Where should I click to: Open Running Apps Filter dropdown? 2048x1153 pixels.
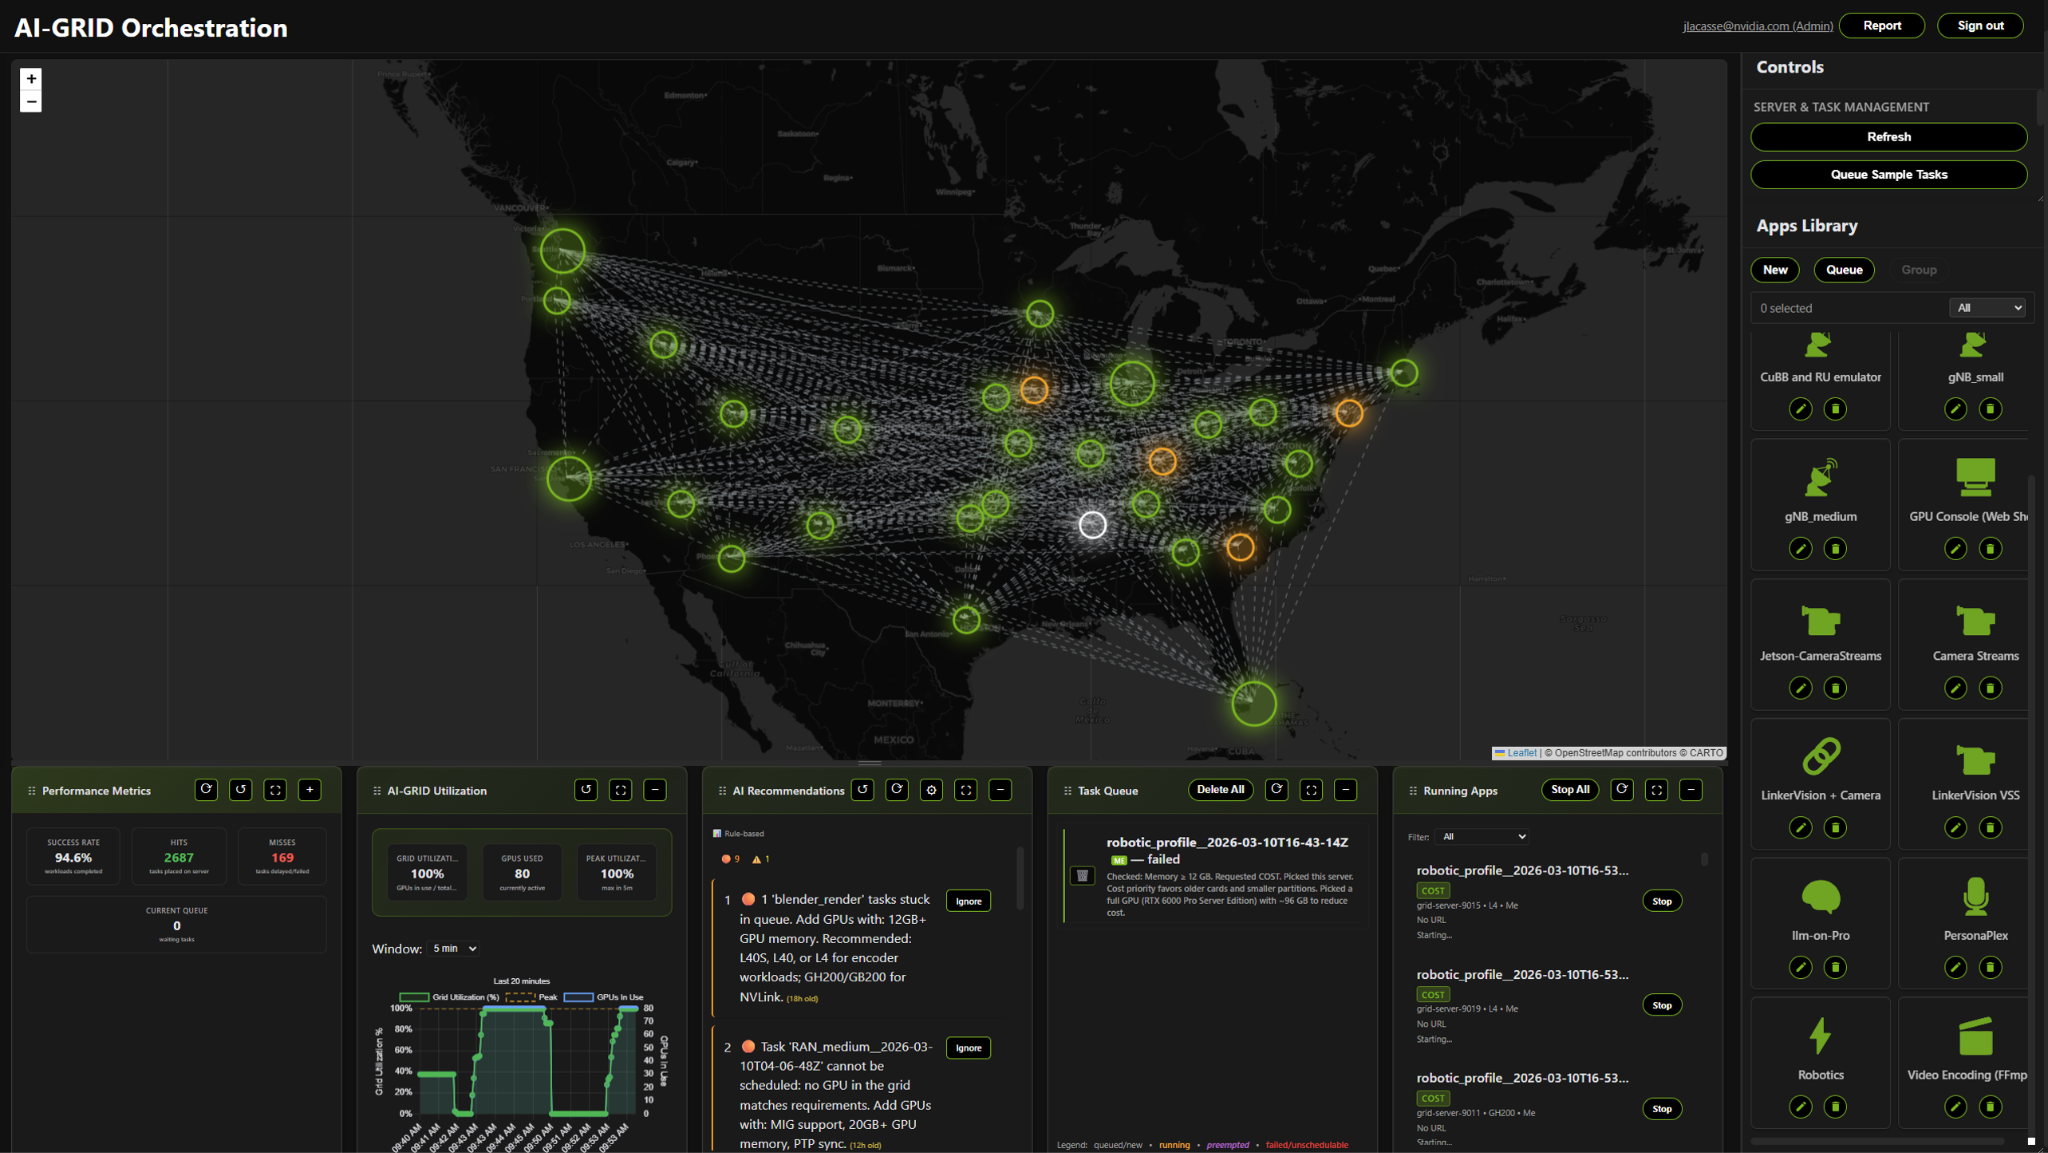coord(1482,836)
